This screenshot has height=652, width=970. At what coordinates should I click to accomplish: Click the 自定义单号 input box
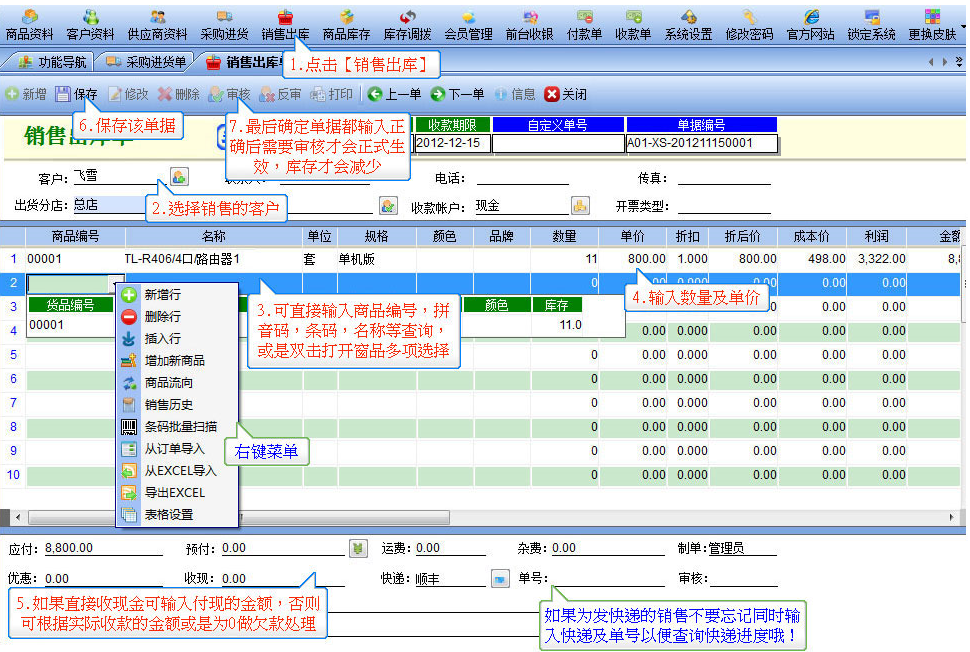click(559, 143)
